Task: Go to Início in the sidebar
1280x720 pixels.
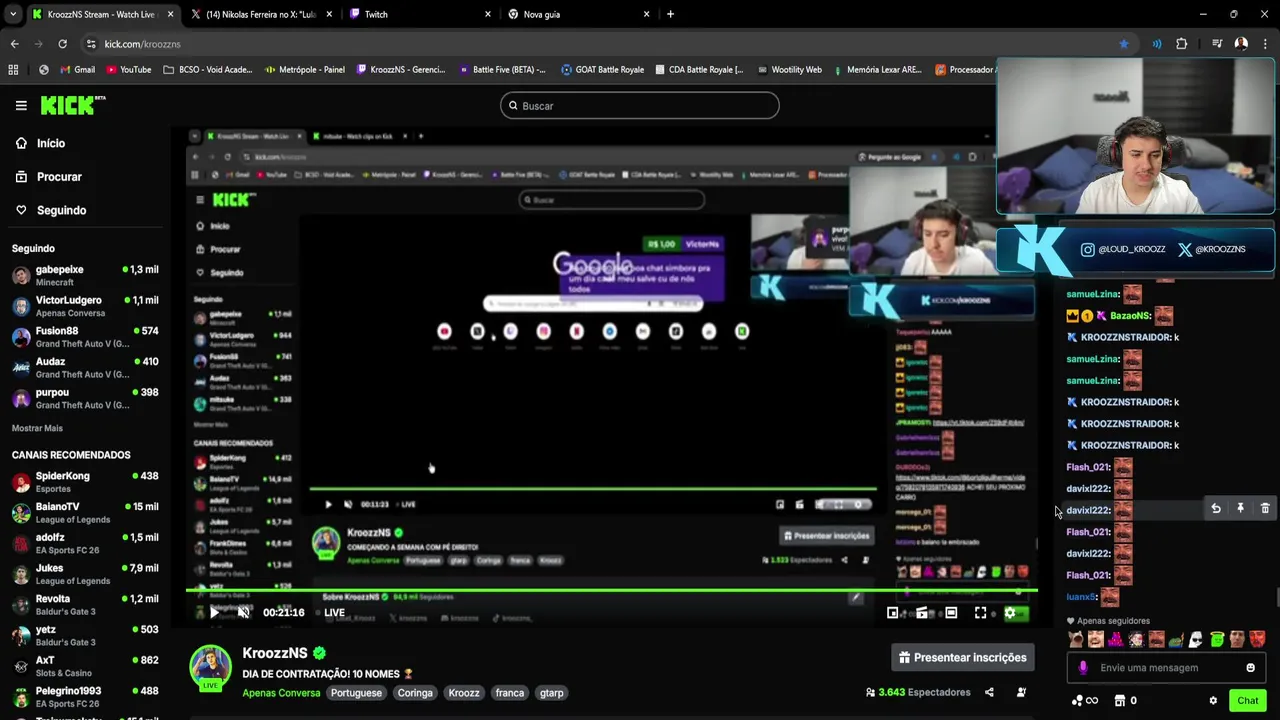Action: 41,143
